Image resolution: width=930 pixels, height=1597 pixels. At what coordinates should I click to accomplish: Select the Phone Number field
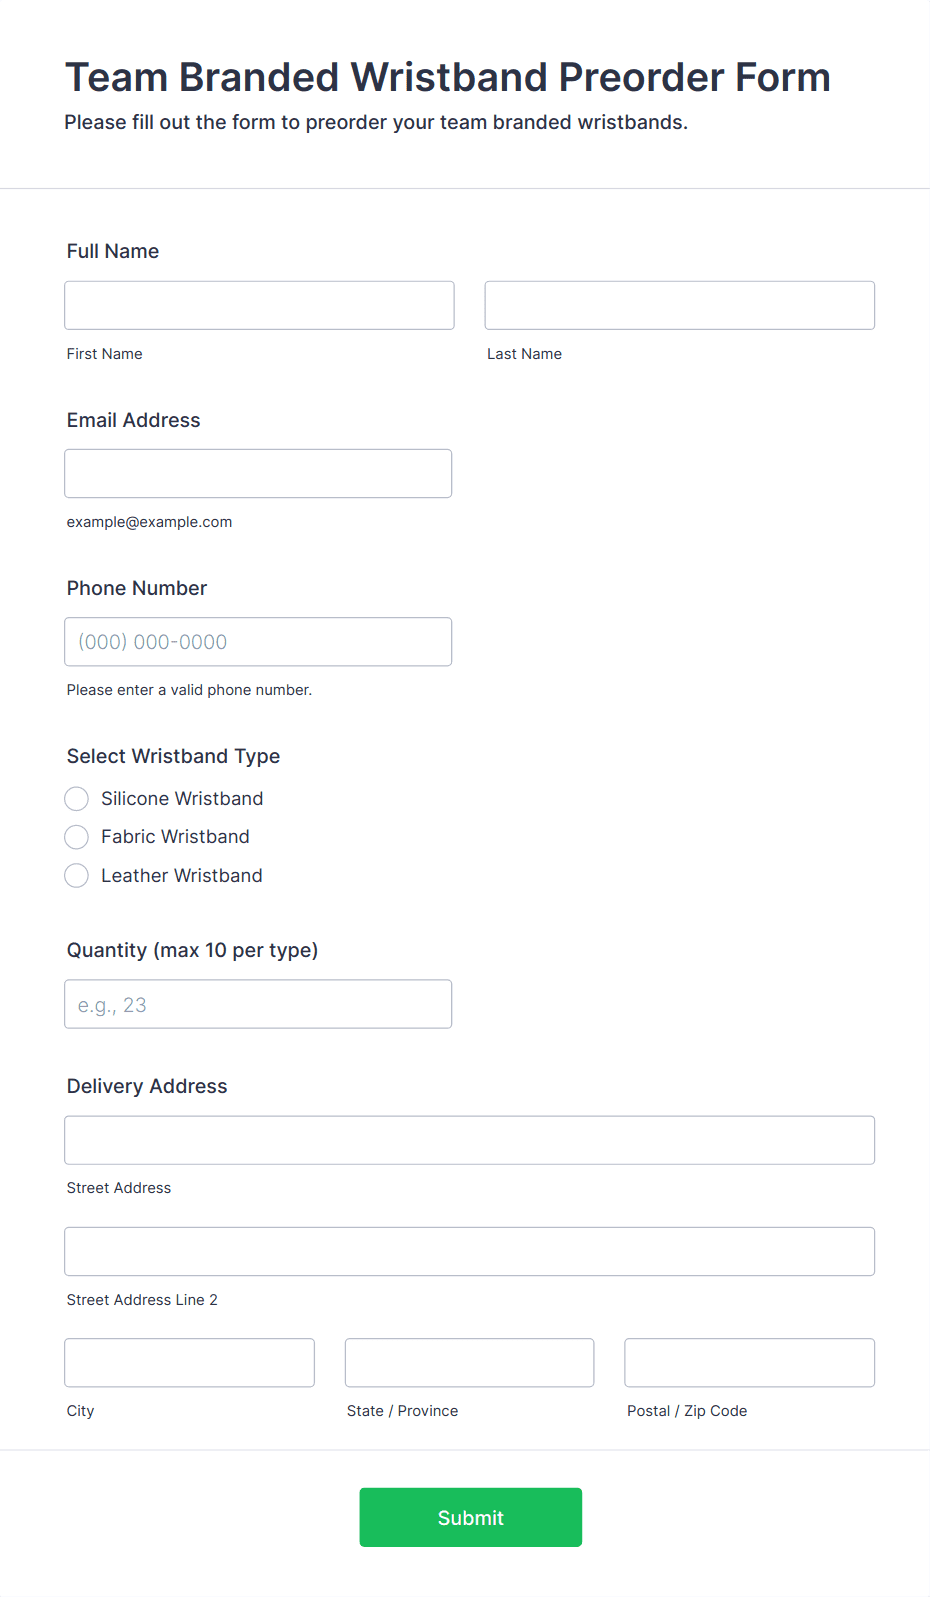coord(258,642)
